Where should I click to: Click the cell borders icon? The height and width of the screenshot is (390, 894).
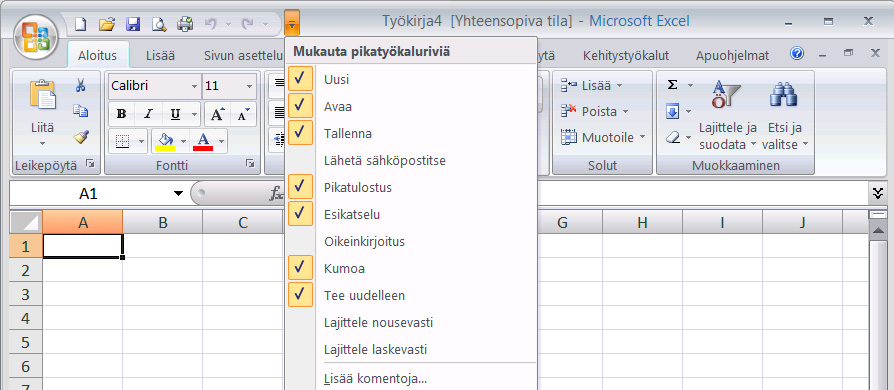123,140
